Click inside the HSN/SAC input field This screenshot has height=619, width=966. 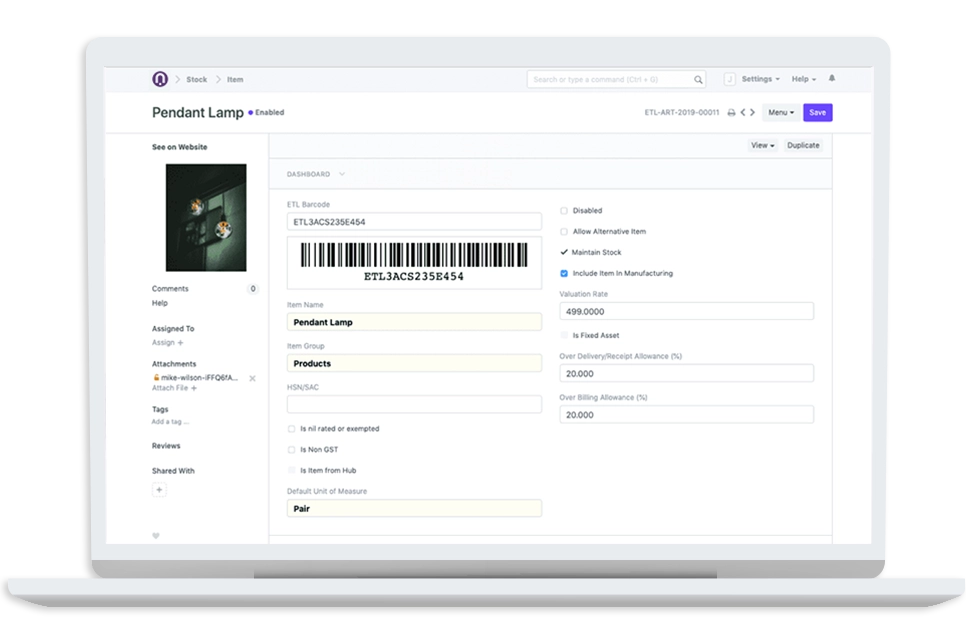point(414,404)
